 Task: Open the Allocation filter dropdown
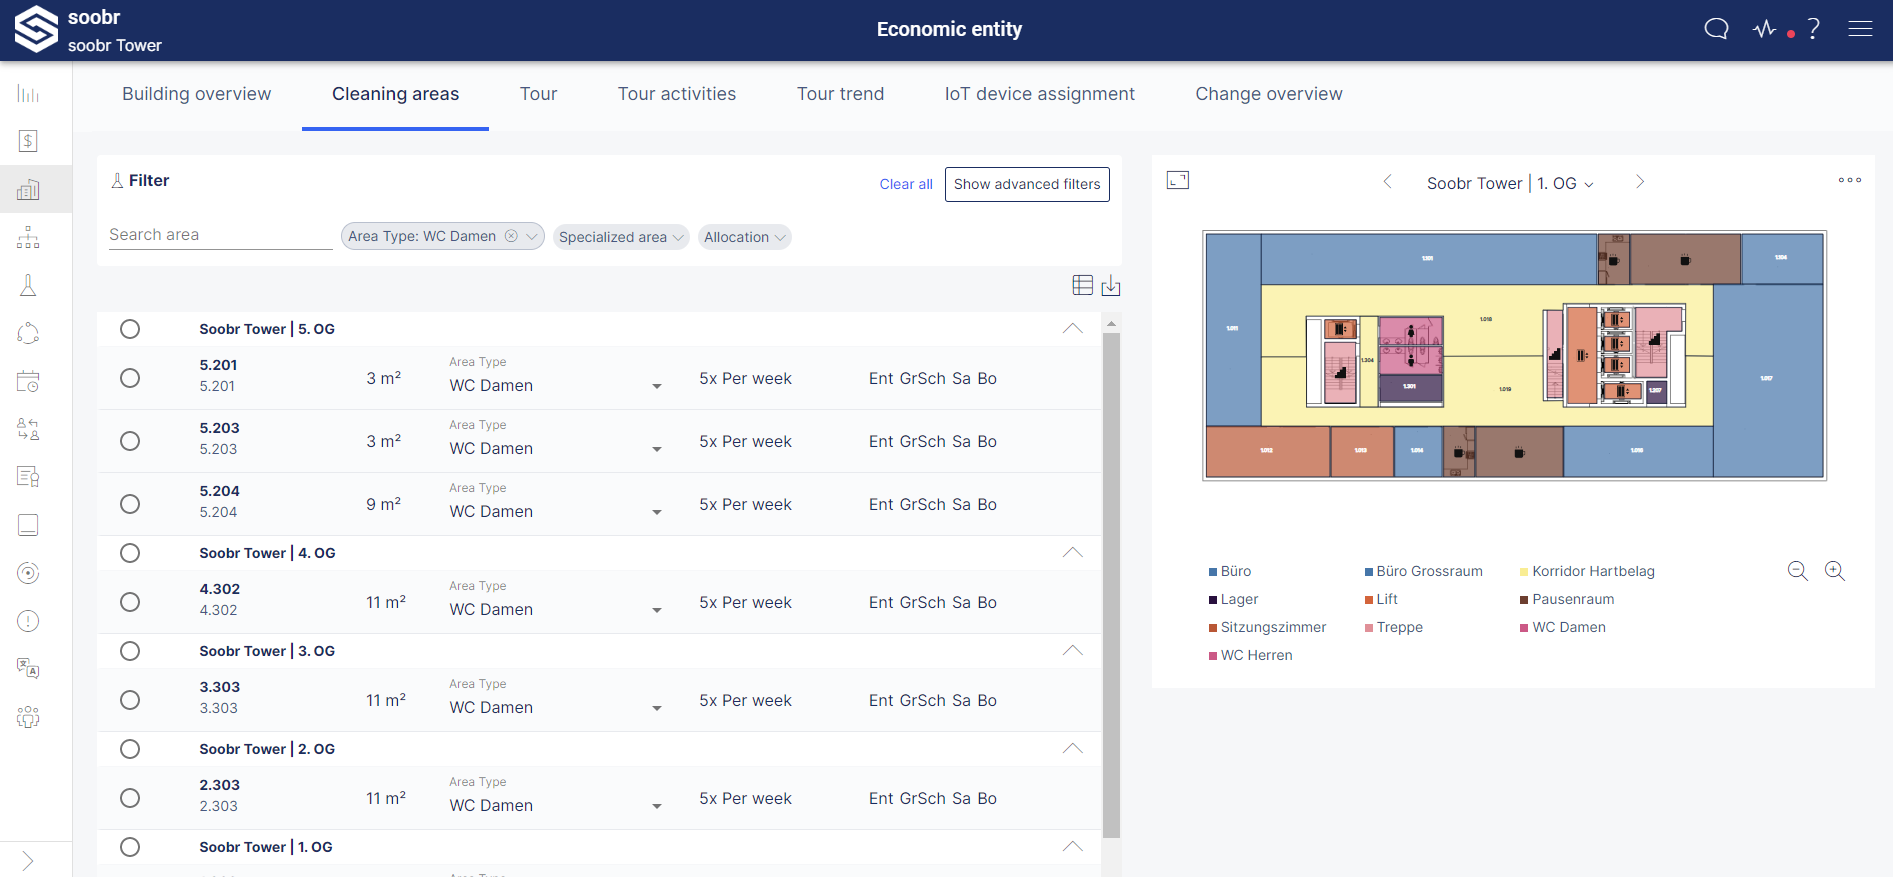tap(745, 237)
